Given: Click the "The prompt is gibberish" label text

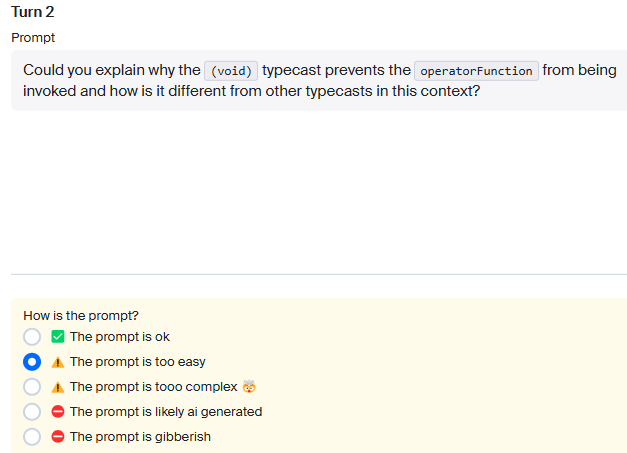Looking at the screenshot, I should coord(140,437).
